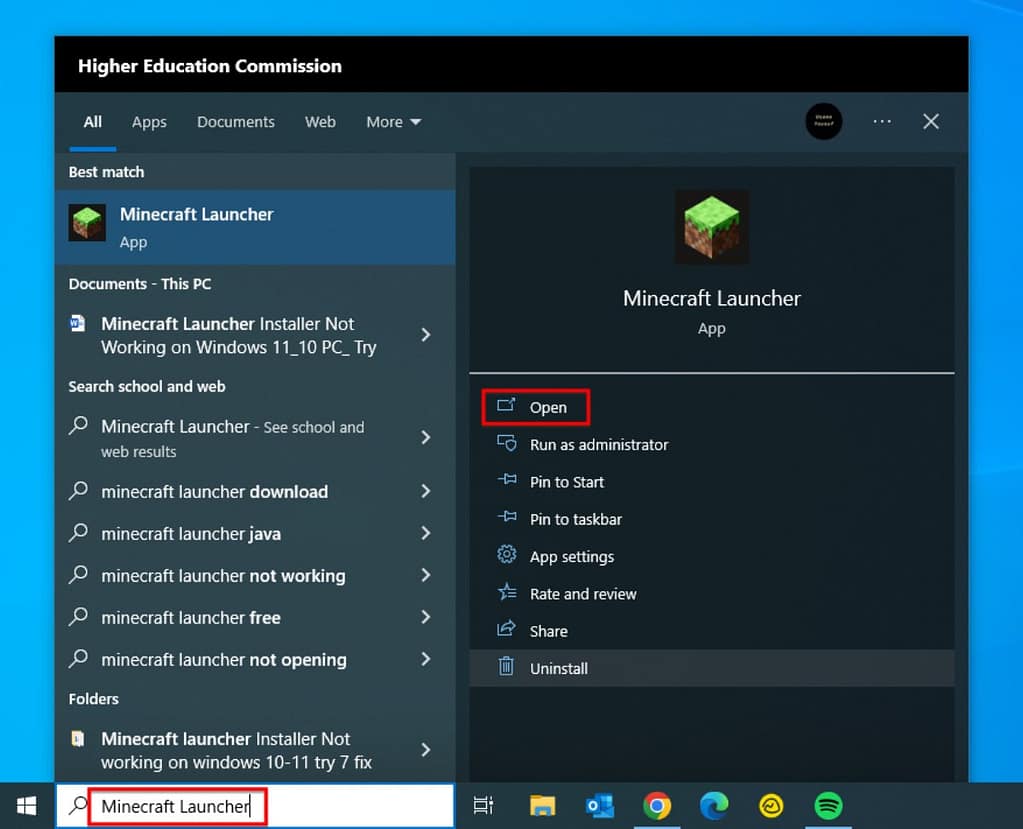Click the user account avatar

point(823,121)
